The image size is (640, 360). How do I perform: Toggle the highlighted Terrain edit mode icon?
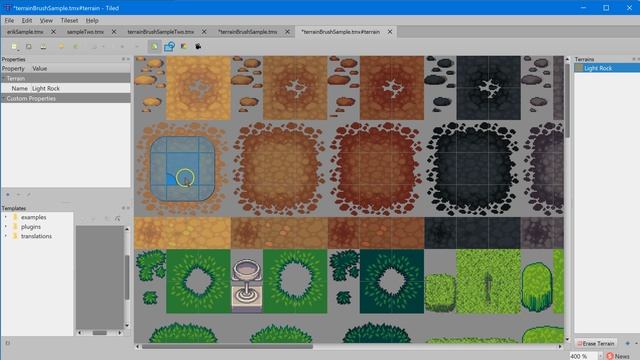154,47
